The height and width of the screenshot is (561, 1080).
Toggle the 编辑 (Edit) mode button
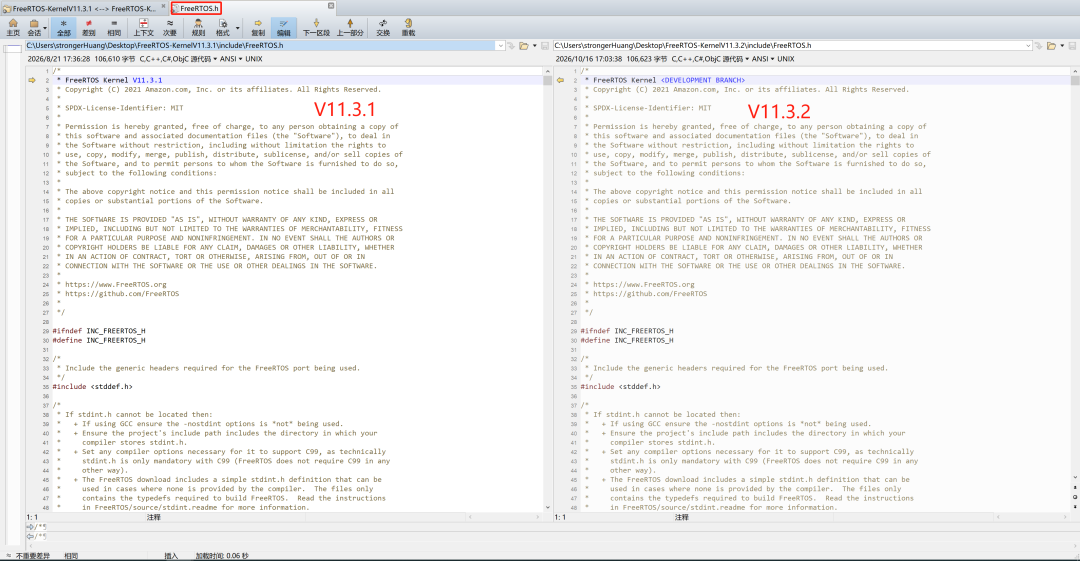pyautogui.click(x=283, y=28)
